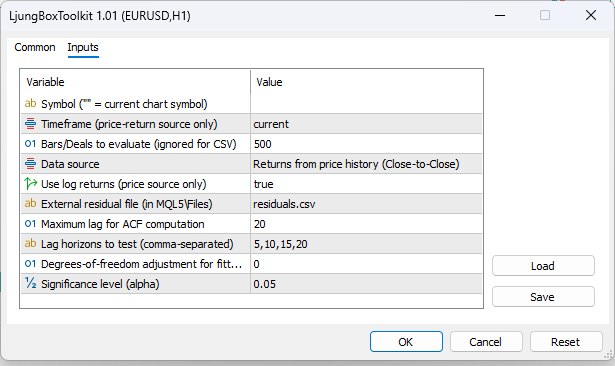
Task: Open the Data source value dropdown
Action: [x=366, y=164]
